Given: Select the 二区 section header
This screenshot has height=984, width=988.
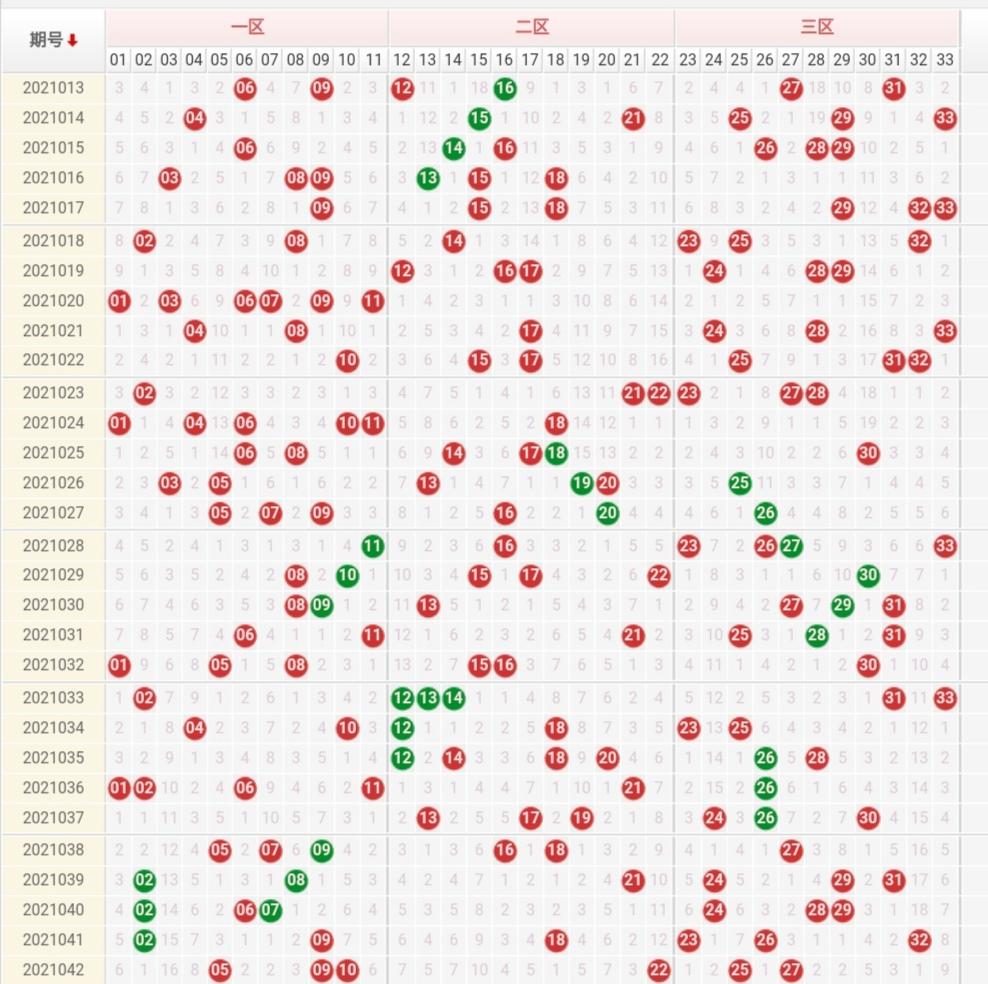Looking at the screenshot, I should 532,27.
